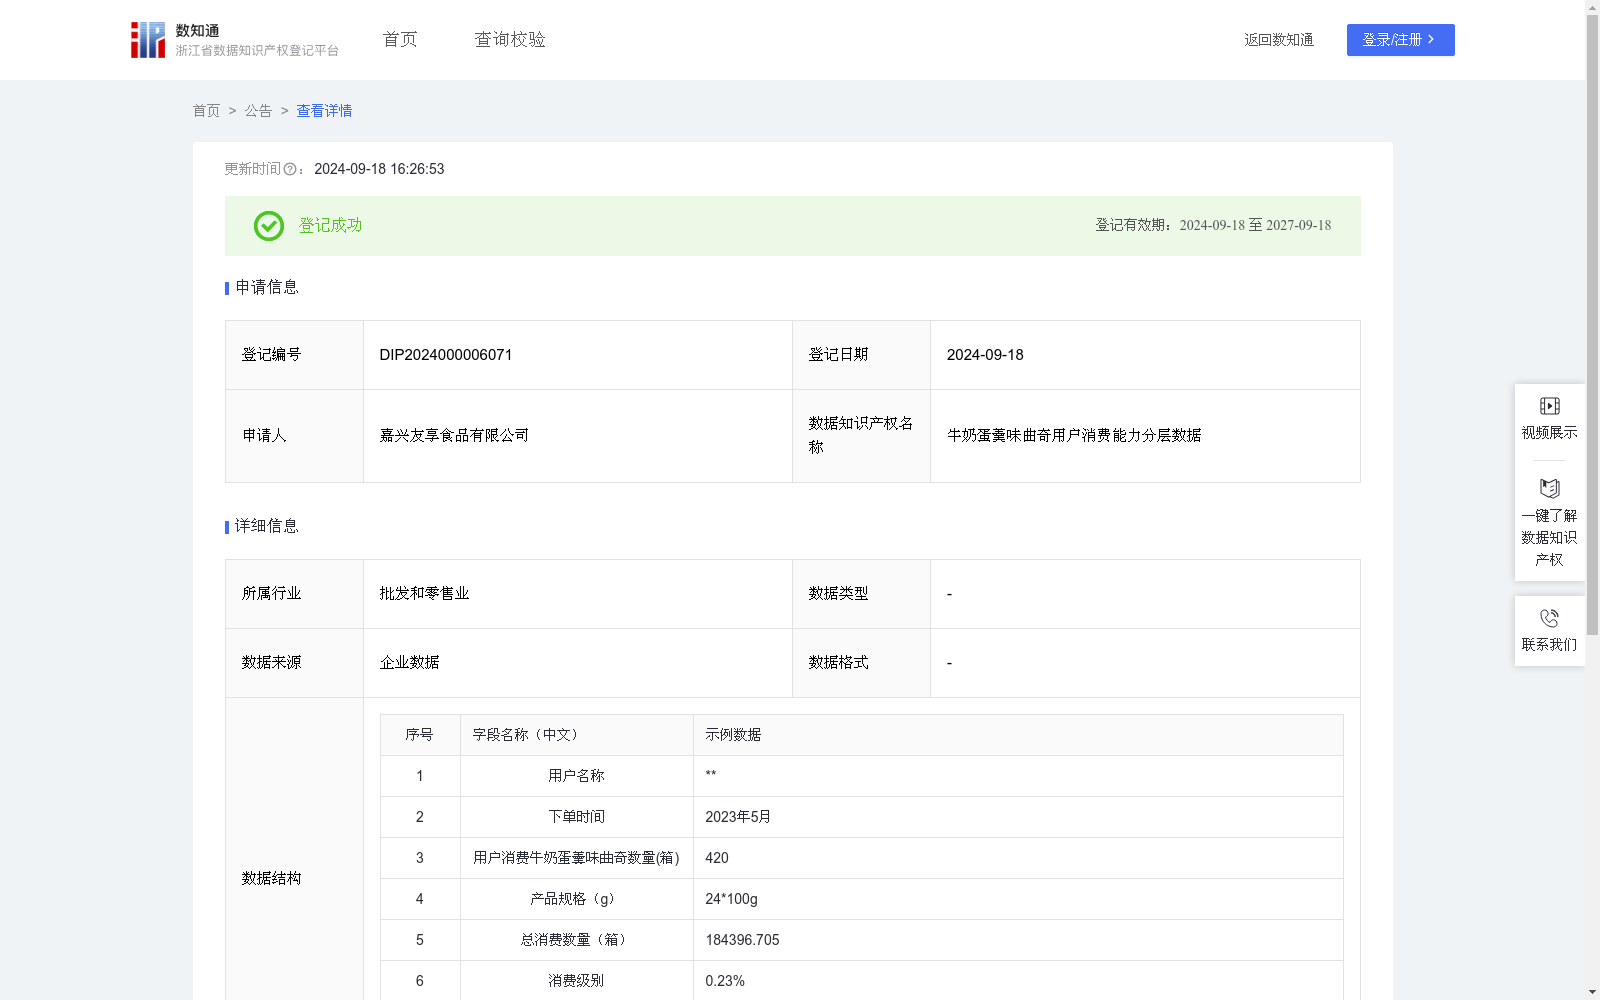Click the 详细信息 section heading

click(x=267, y=527)
